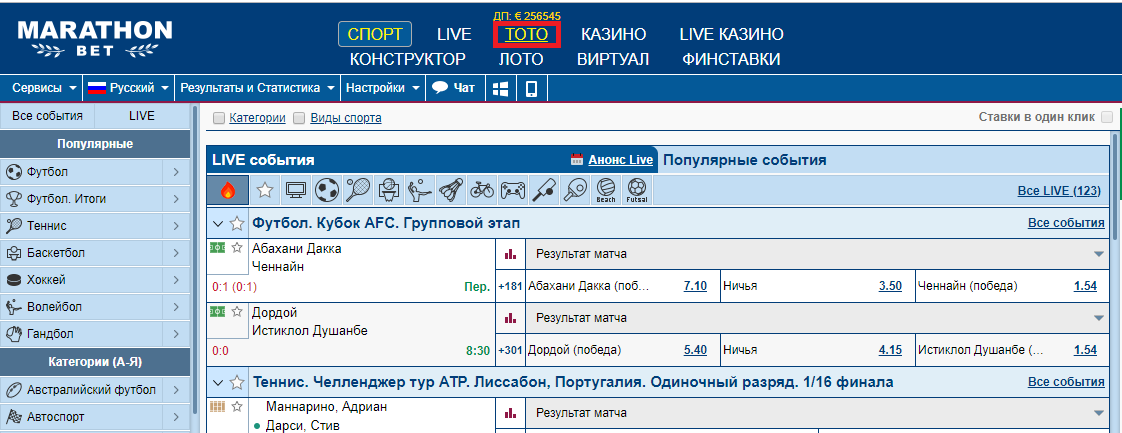Open the Настройки dropdown
The image size is (1122, 433).
point(383,88)
